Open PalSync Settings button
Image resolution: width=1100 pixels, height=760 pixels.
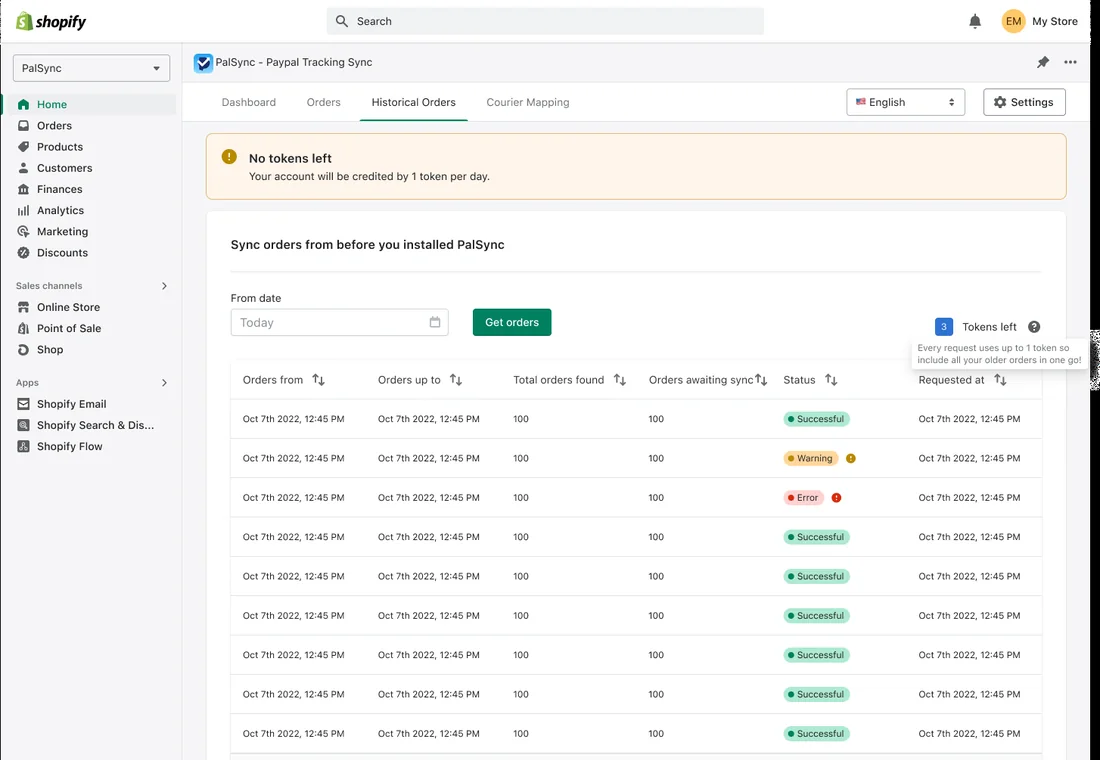click(1024, 102)
